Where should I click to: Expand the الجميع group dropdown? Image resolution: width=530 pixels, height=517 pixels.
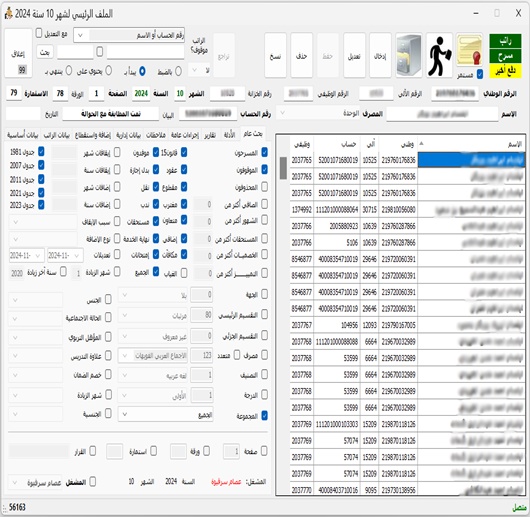pyautogui.click(x=166, y=414)
